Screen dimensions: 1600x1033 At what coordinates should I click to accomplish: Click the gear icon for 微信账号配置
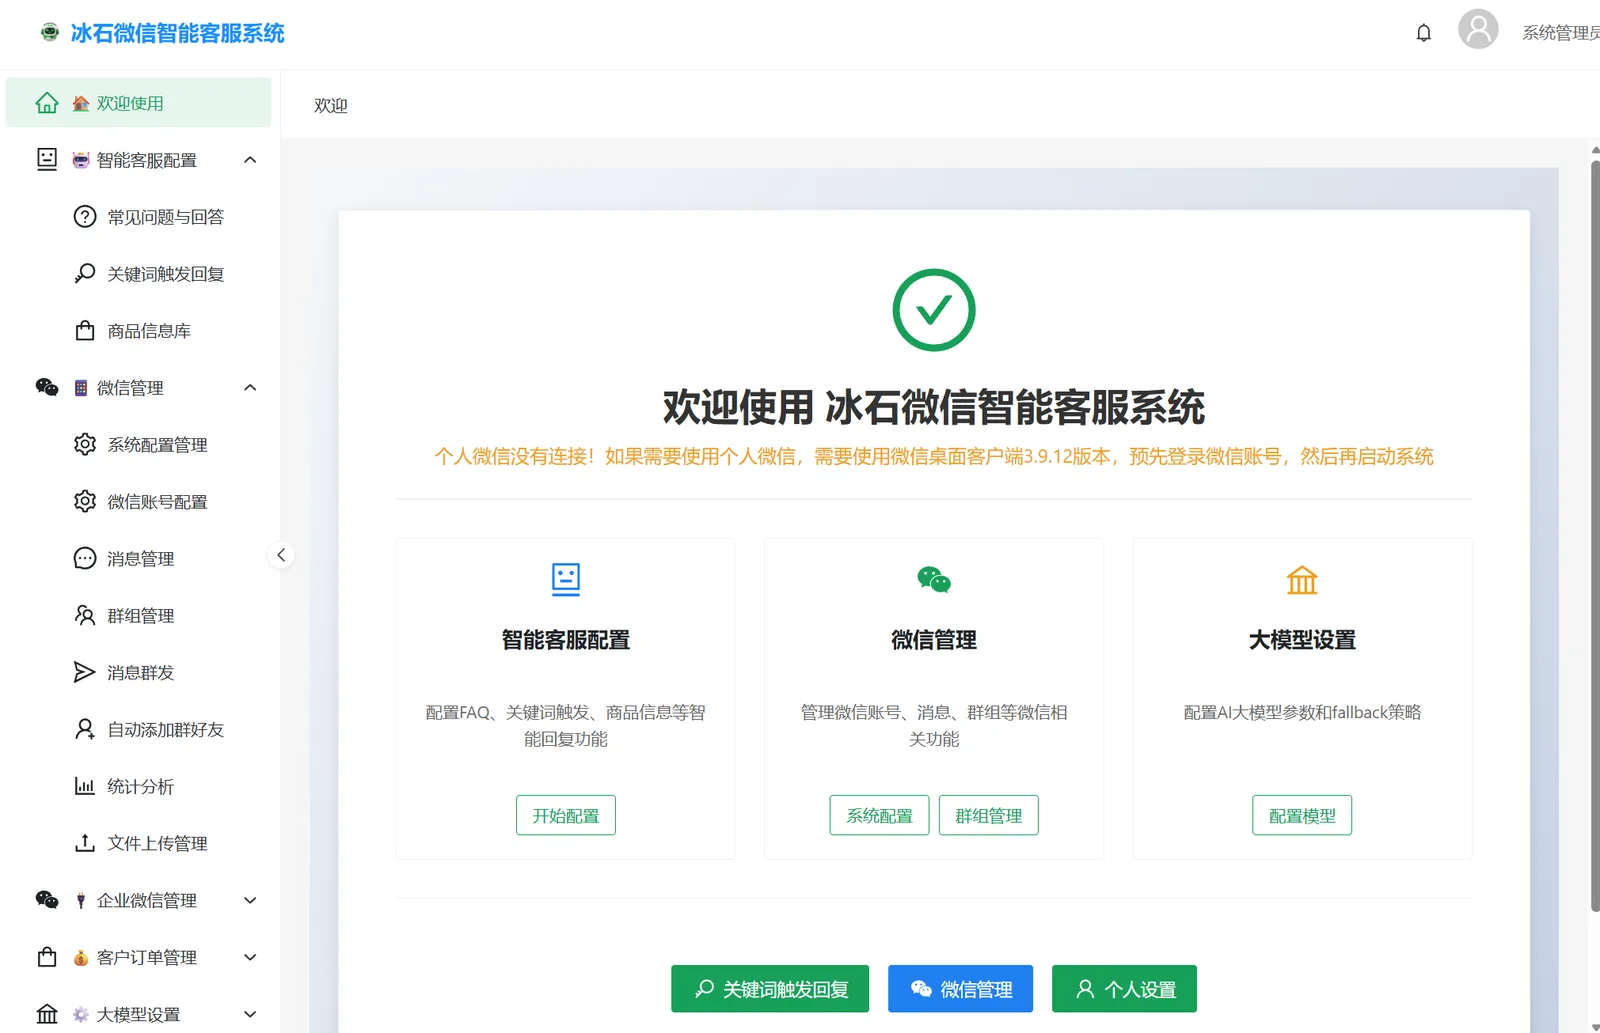[85, 502]
